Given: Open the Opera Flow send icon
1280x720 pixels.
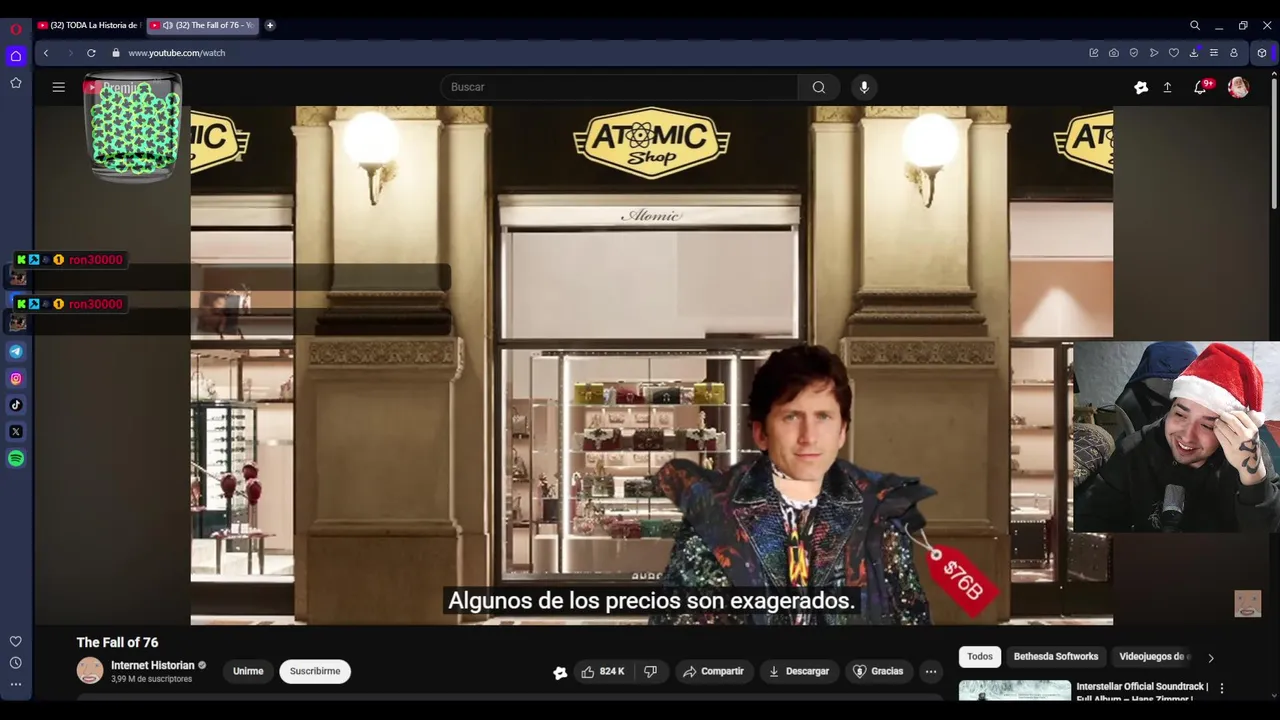Looking at the screenshot, I should [x=1153, y=53].
